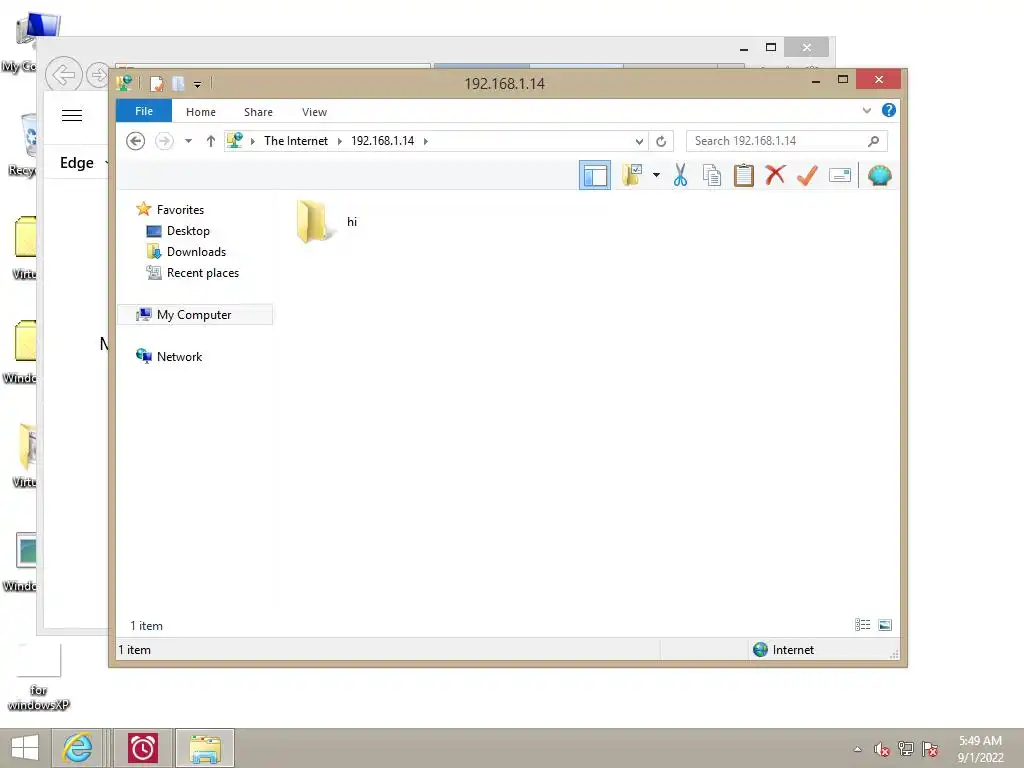Click the email envelope icon in toolbar
The height and width of the screenshot is (768, 1024).
tap(840, 175)
